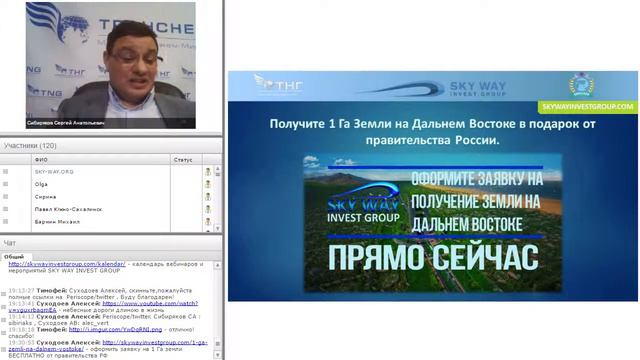The width and height of the screenshot is (640, 360).
Task: Click user icon in Сирина participant row
Action: [x=208, y=197]
